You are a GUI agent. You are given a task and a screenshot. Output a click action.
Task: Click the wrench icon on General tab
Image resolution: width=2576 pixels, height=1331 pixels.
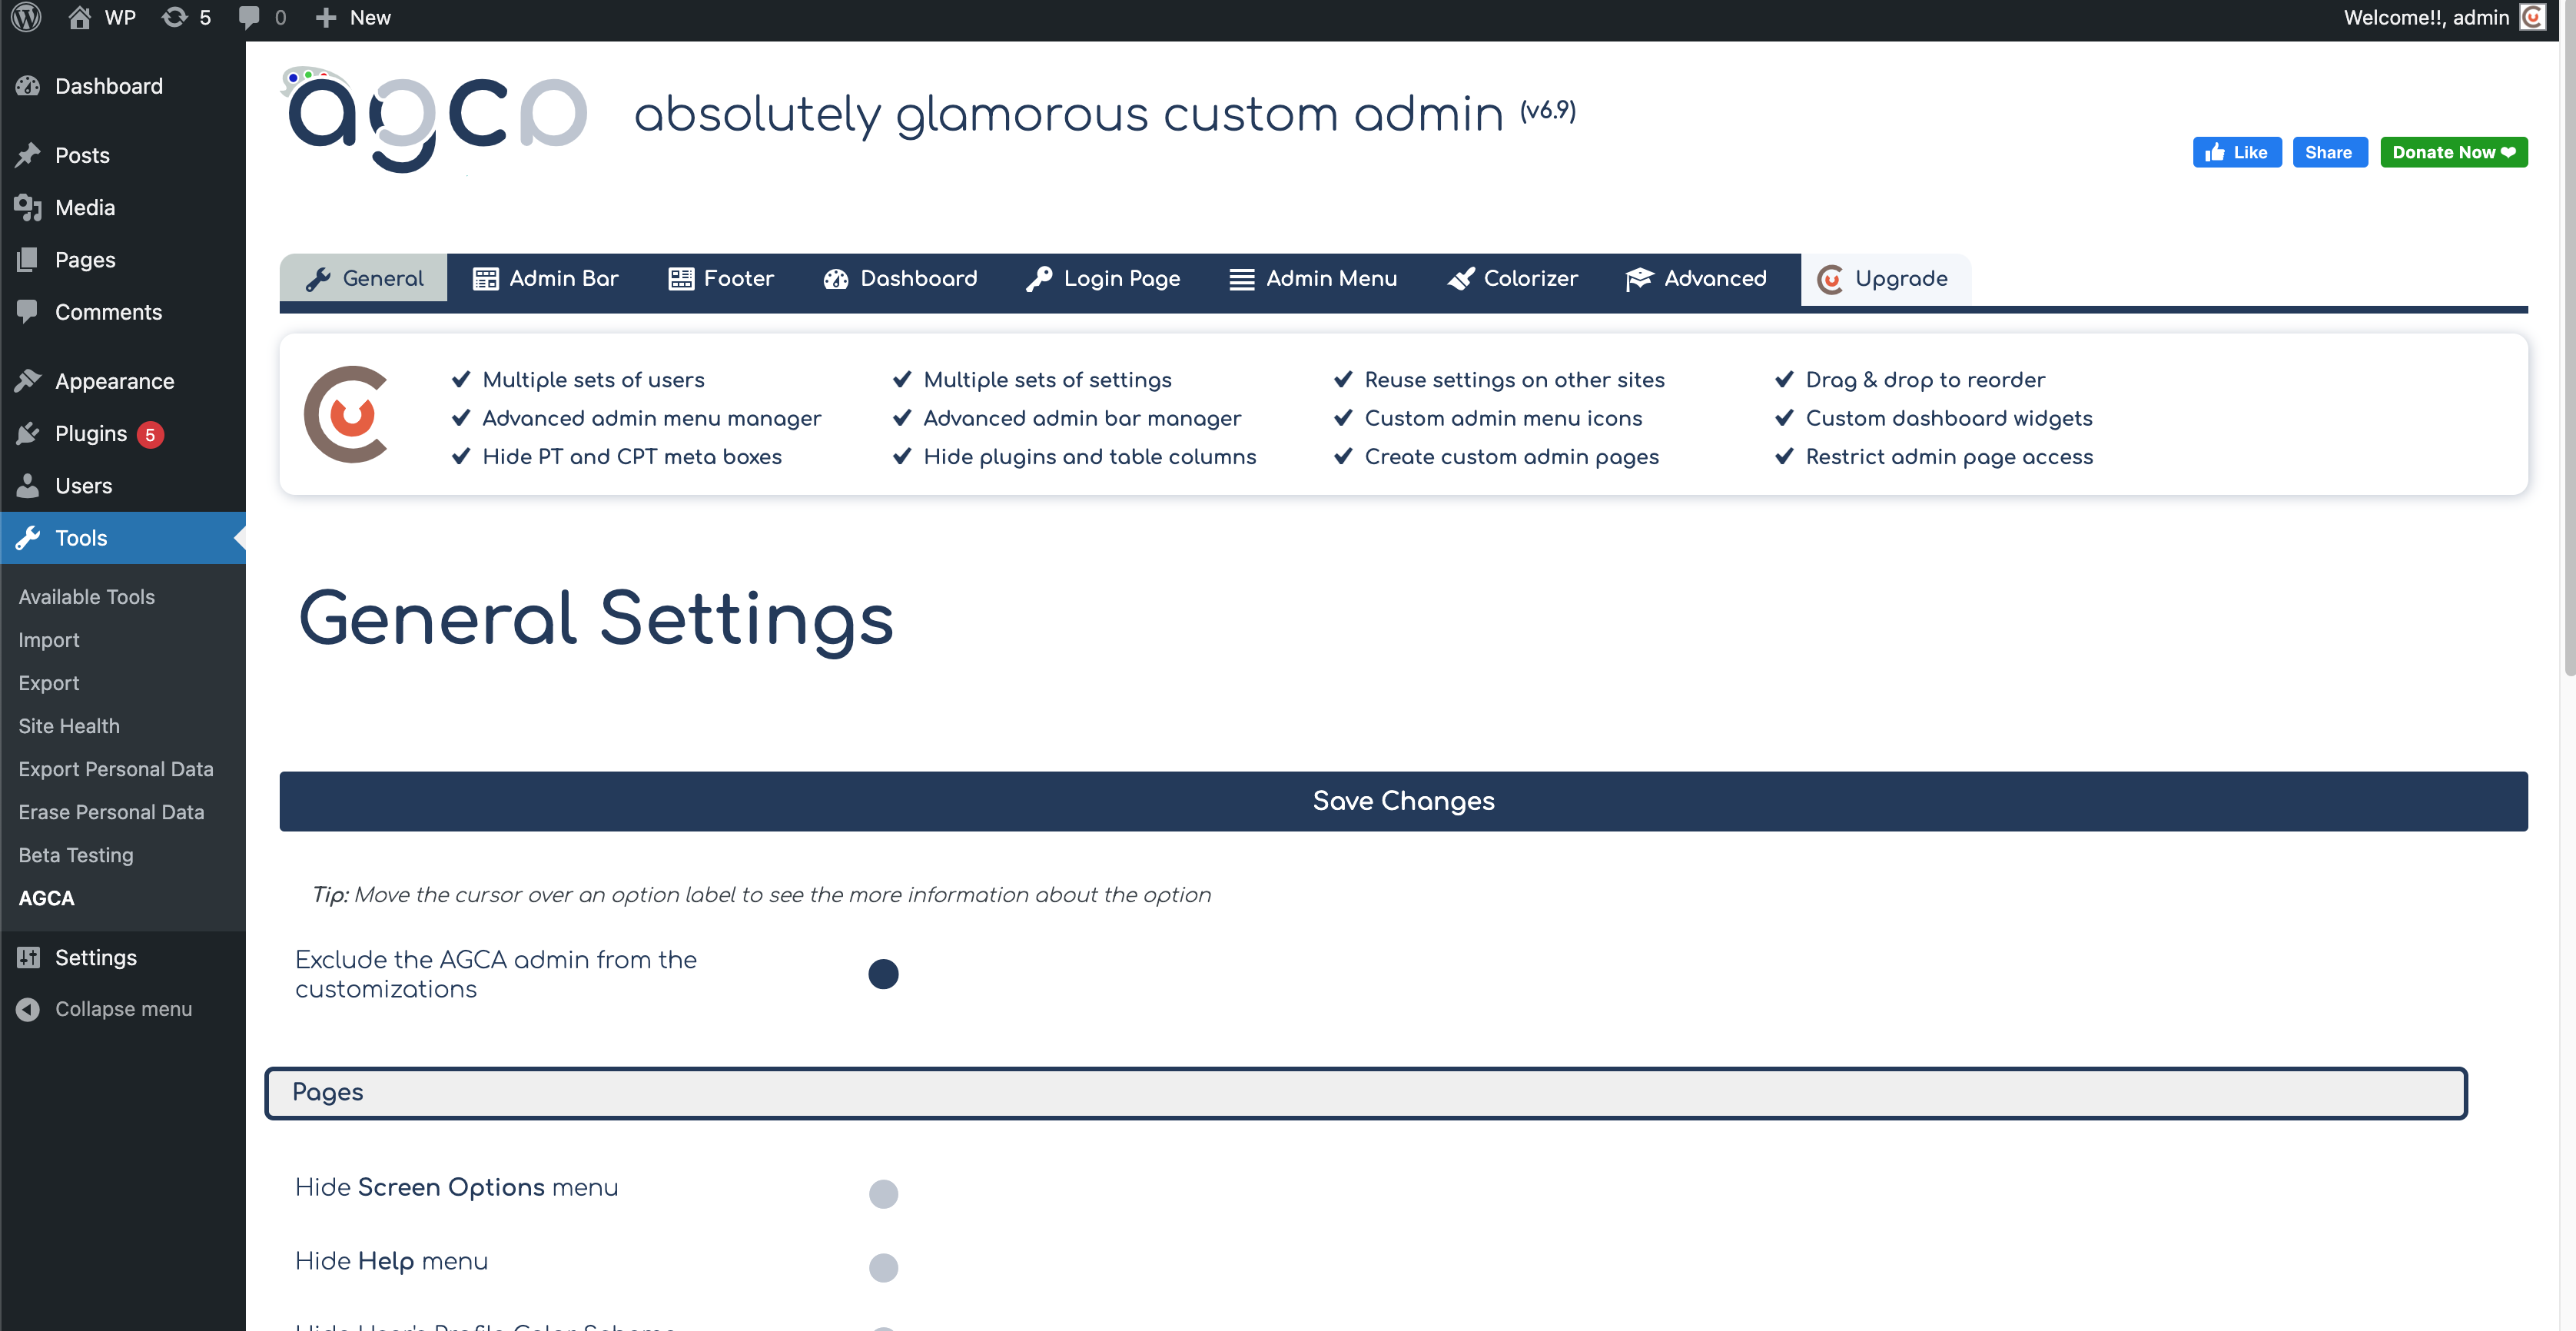pyautogui.click(x=318, y=279)
